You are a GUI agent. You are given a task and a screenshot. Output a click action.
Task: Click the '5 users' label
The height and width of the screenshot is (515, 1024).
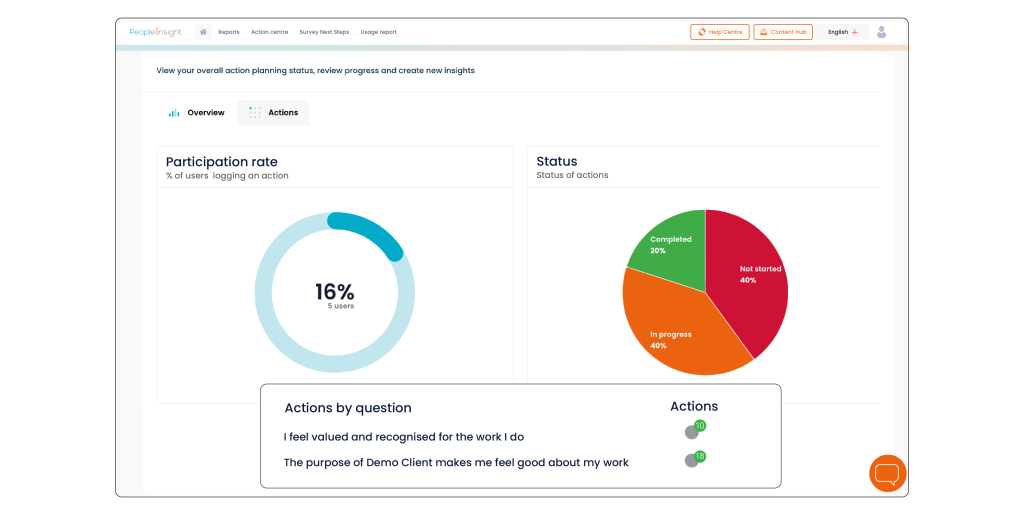coord(341,306)
